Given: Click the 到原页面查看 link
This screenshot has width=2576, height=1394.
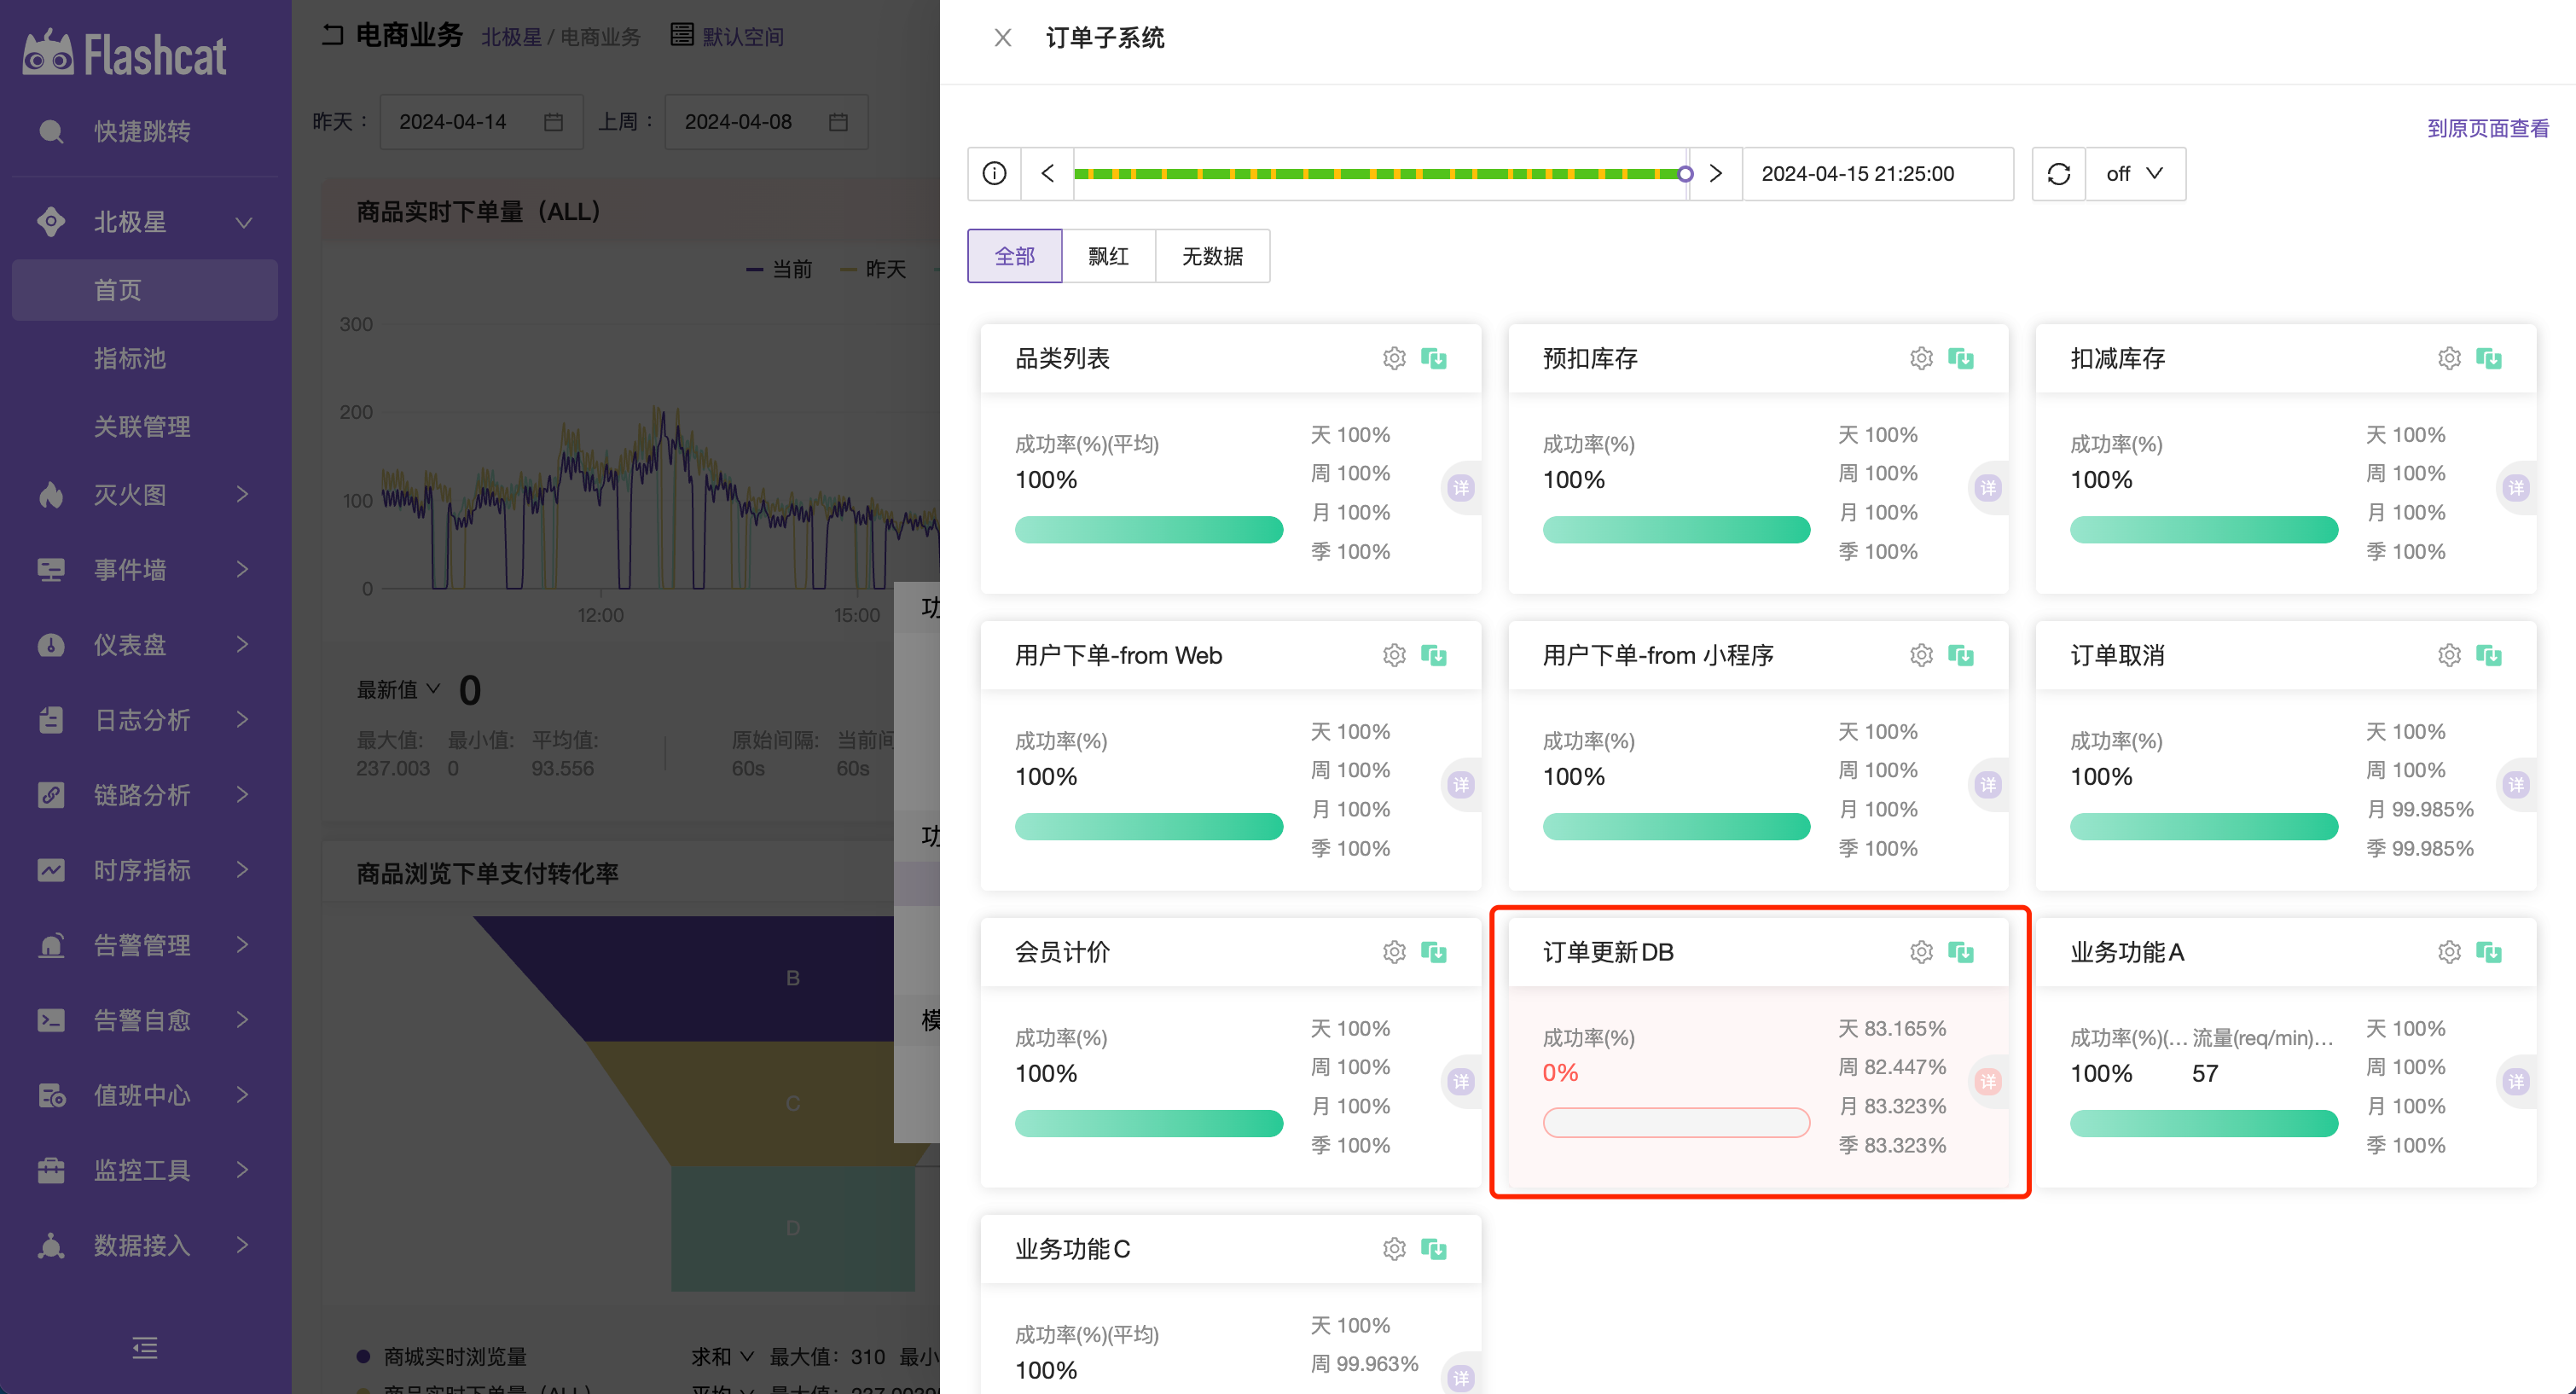Looking at the screenshot, I should coord(2487,128).
